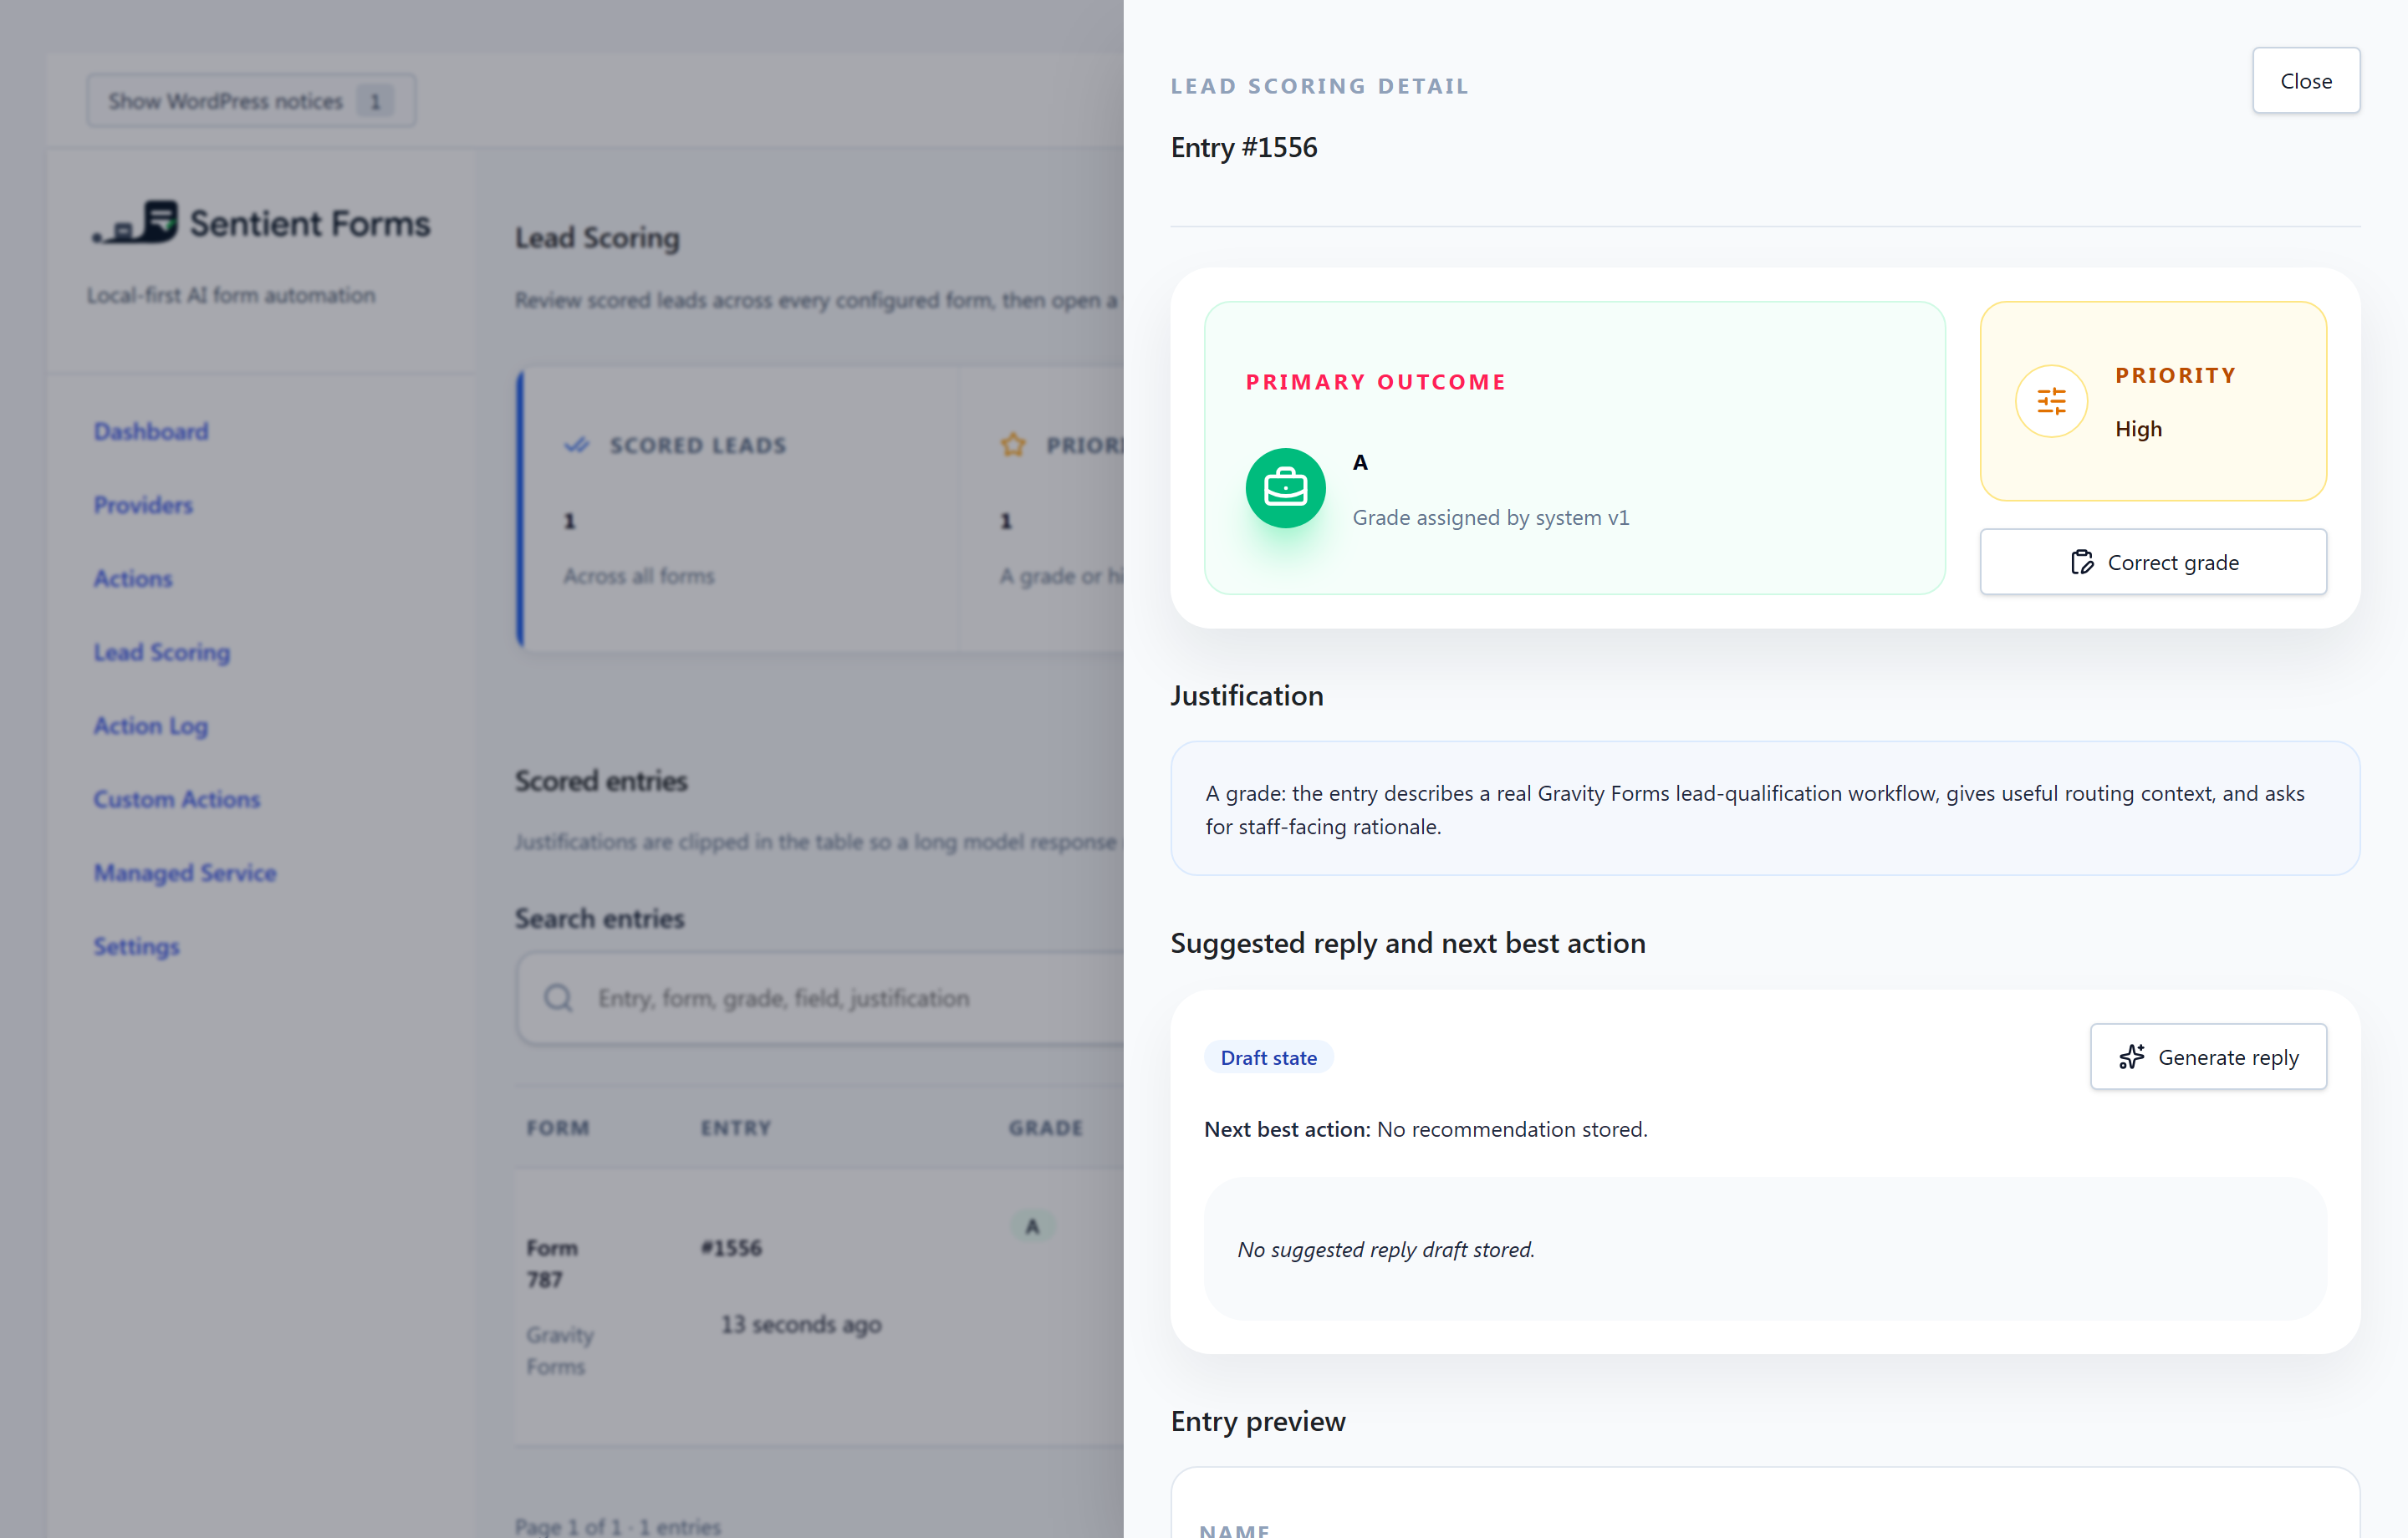Generate a suggested reply
The height and width of the screenshot is (1538, 2408).
pyautogui.click(x=2208, y=1057)
